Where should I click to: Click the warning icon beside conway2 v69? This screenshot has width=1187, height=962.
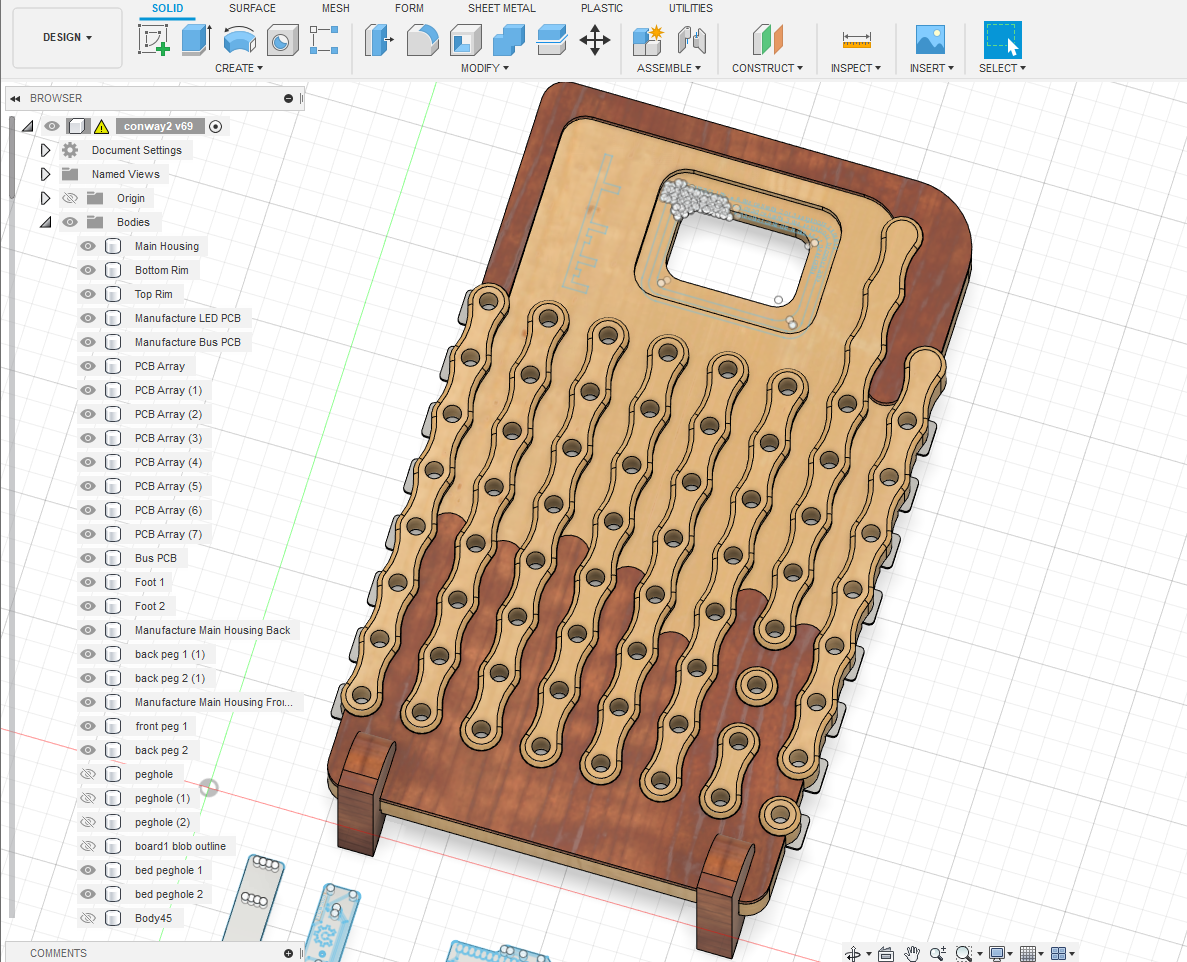(x=101, y=126)
